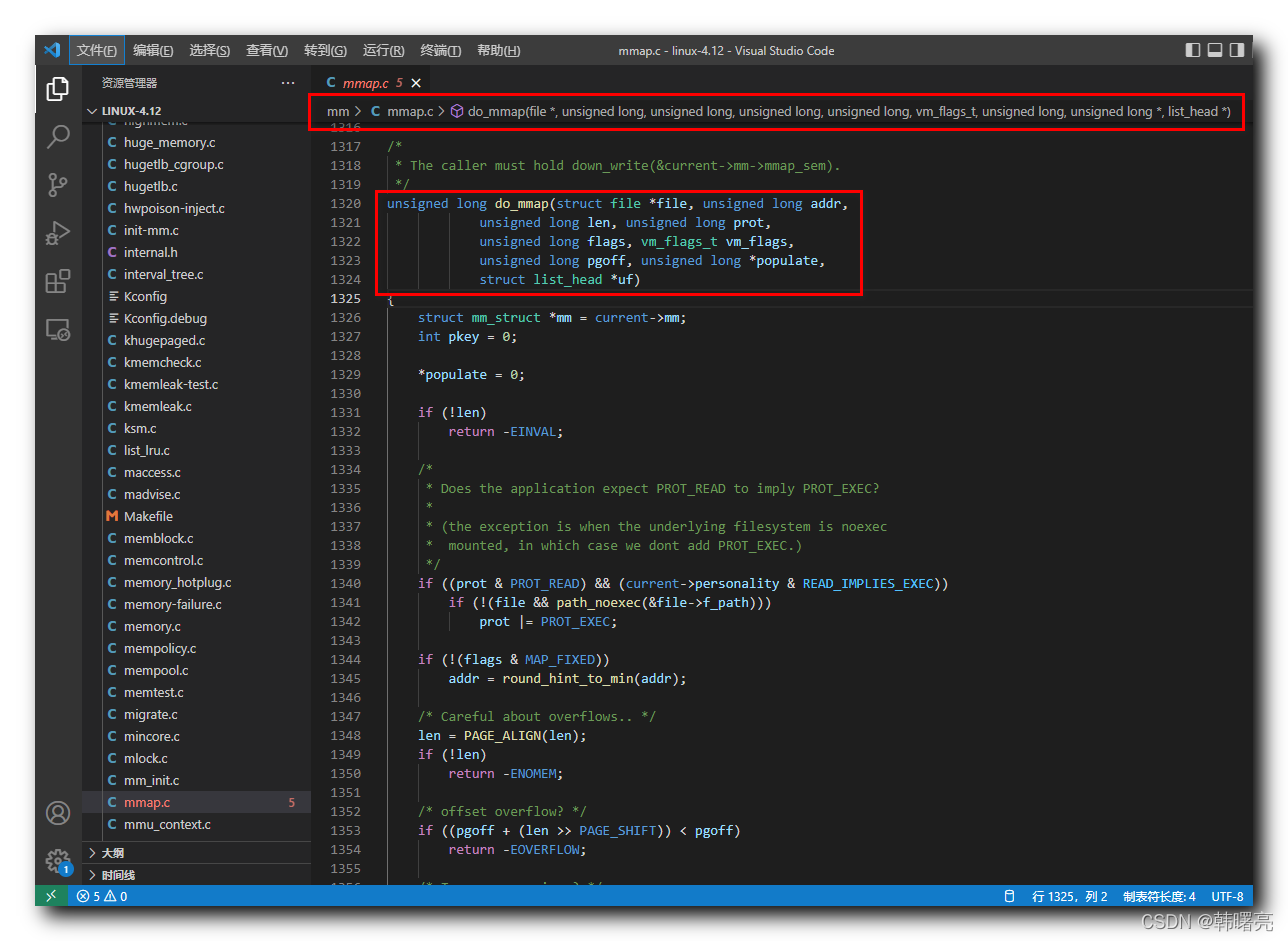
Task: Open the 编辑(E) menu
Action: (153, 50)
